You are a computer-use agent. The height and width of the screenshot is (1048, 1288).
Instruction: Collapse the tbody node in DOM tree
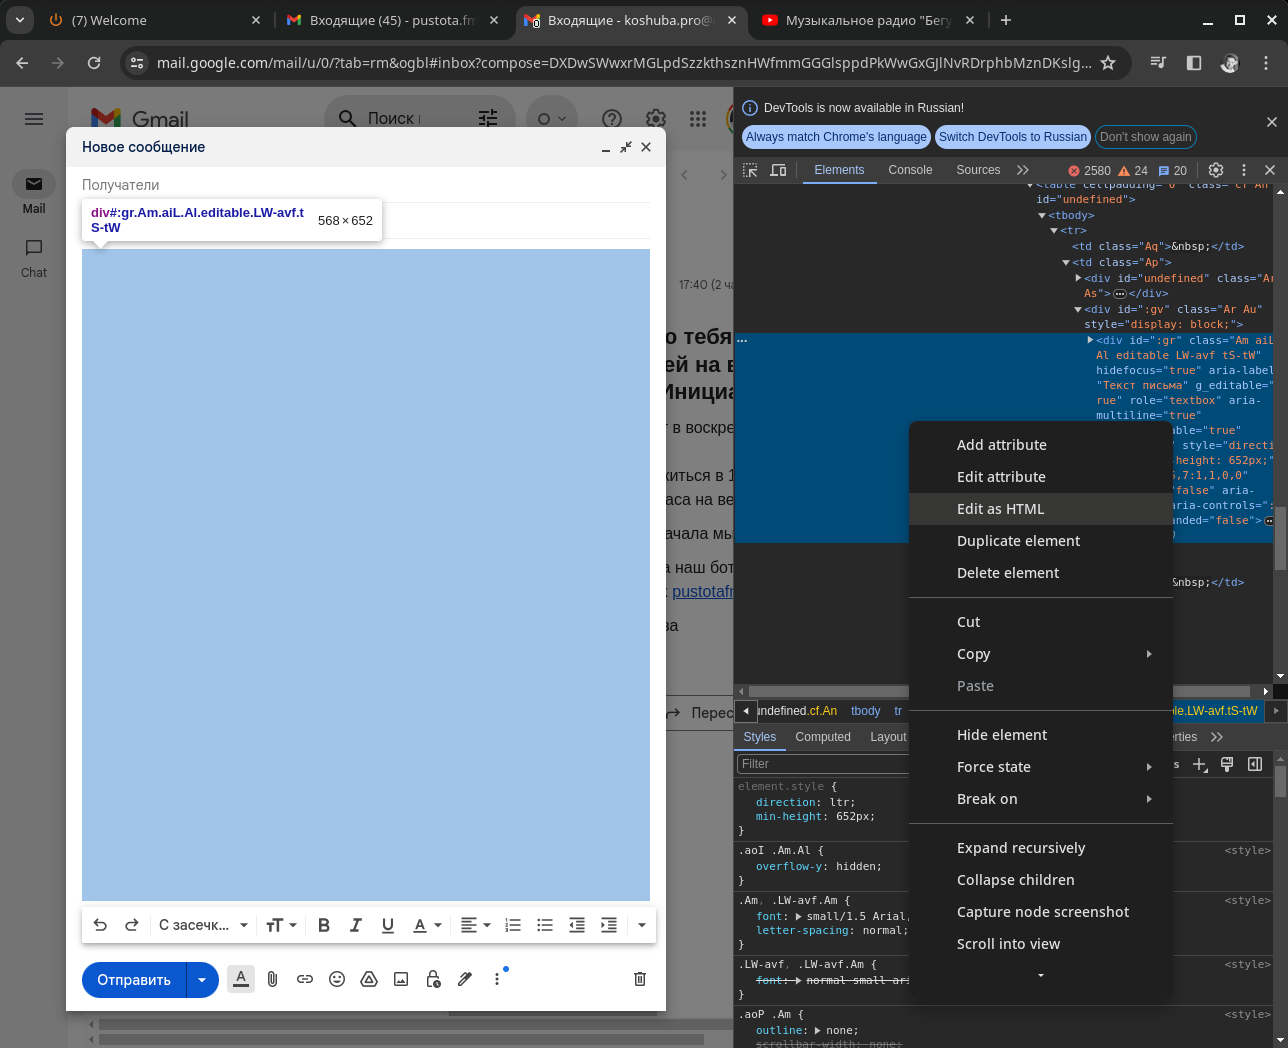click(x=1042, y=215)
